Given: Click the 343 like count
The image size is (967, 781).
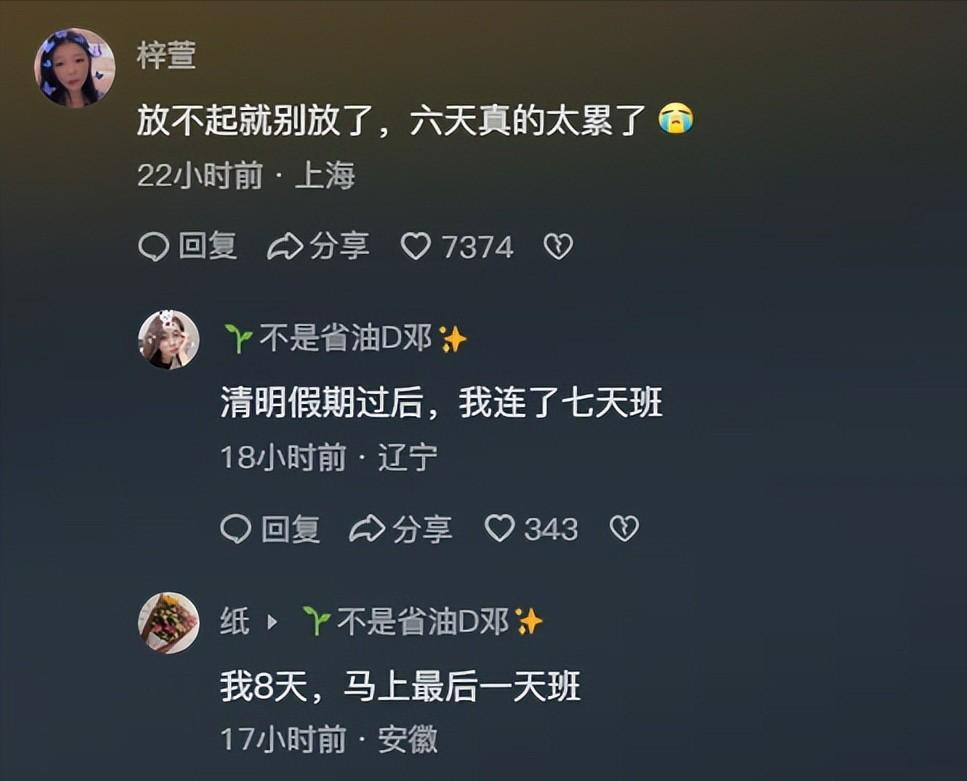Looking at the screenshot, I should pos(551,529).
